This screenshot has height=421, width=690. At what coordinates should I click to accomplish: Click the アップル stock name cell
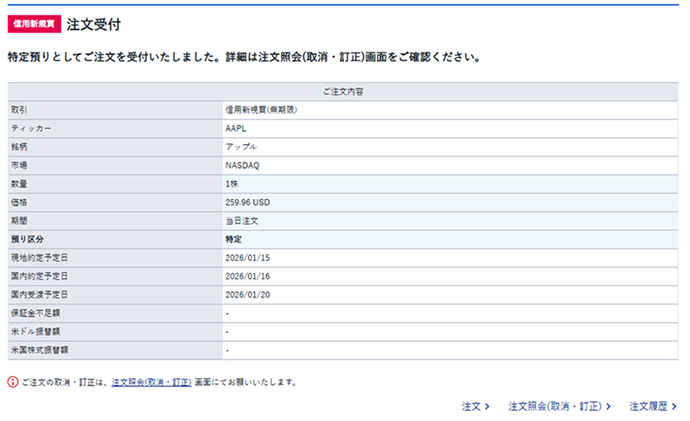click(x=240, y=146)
